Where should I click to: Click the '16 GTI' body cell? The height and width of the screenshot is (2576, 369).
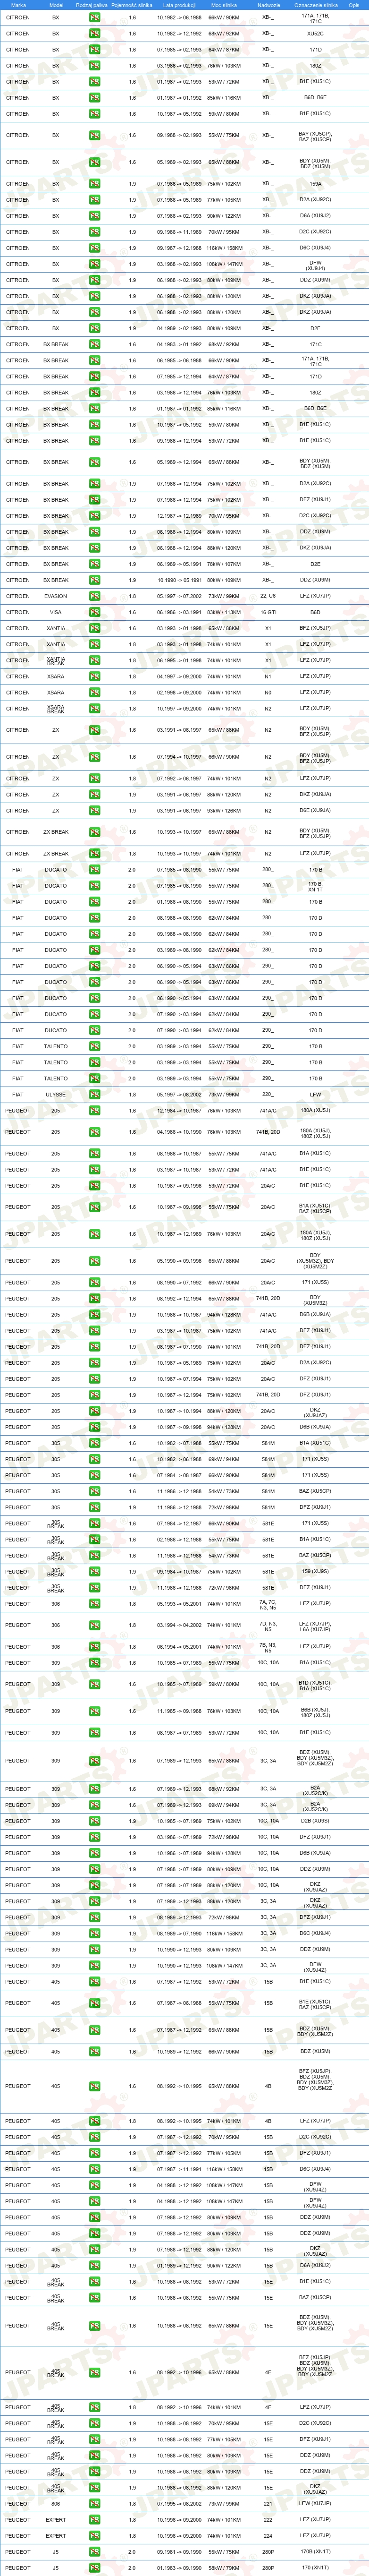coord(268,612)
